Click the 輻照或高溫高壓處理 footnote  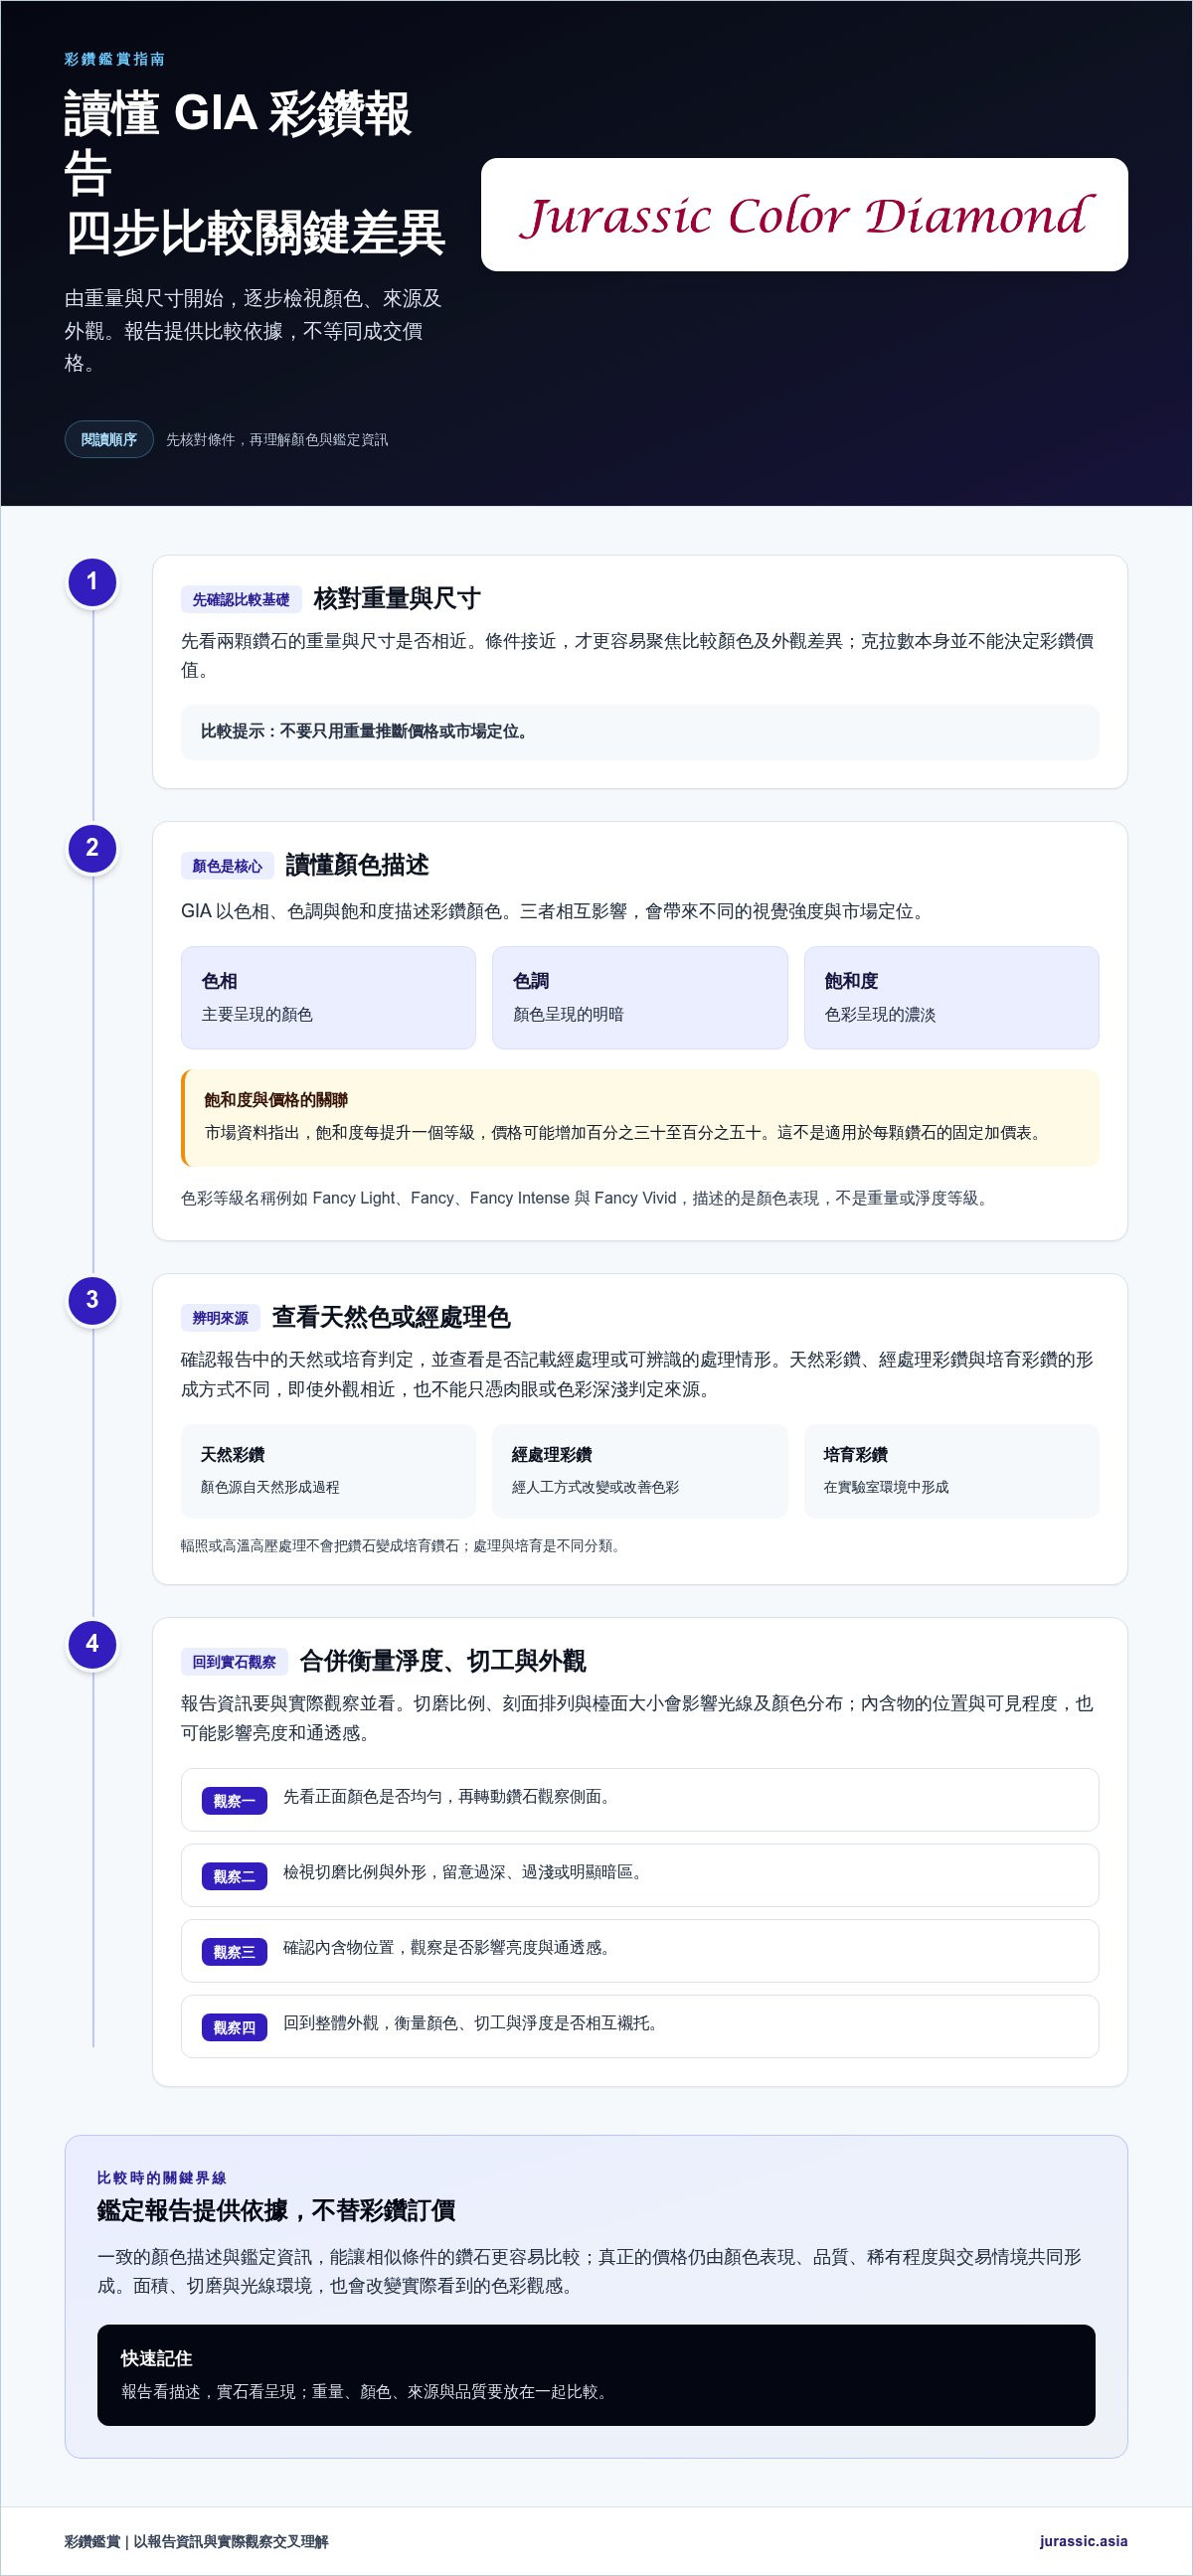403,1546
